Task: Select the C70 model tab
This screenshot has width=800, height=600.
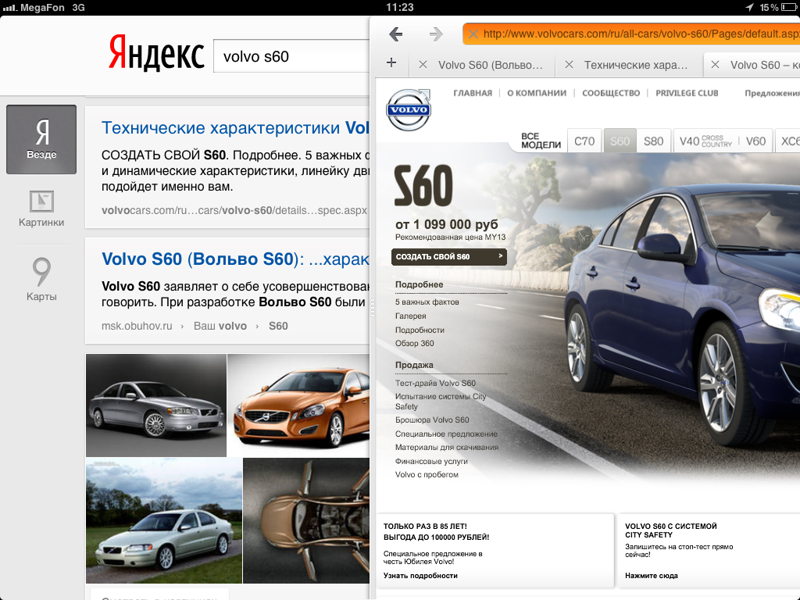Action: (584, 141)
